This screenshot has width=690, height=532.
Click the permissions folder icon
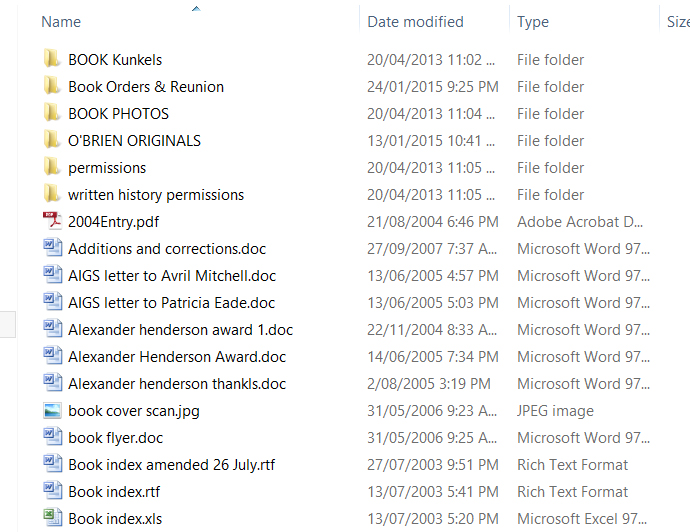(x=52, y=168)
